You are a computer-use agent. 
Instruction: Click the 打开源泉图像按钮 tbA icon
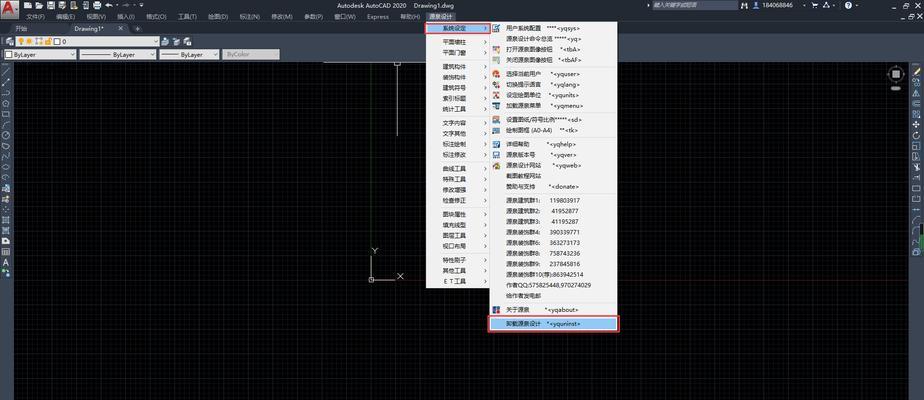pyautogui.click(x=496, y=49)
